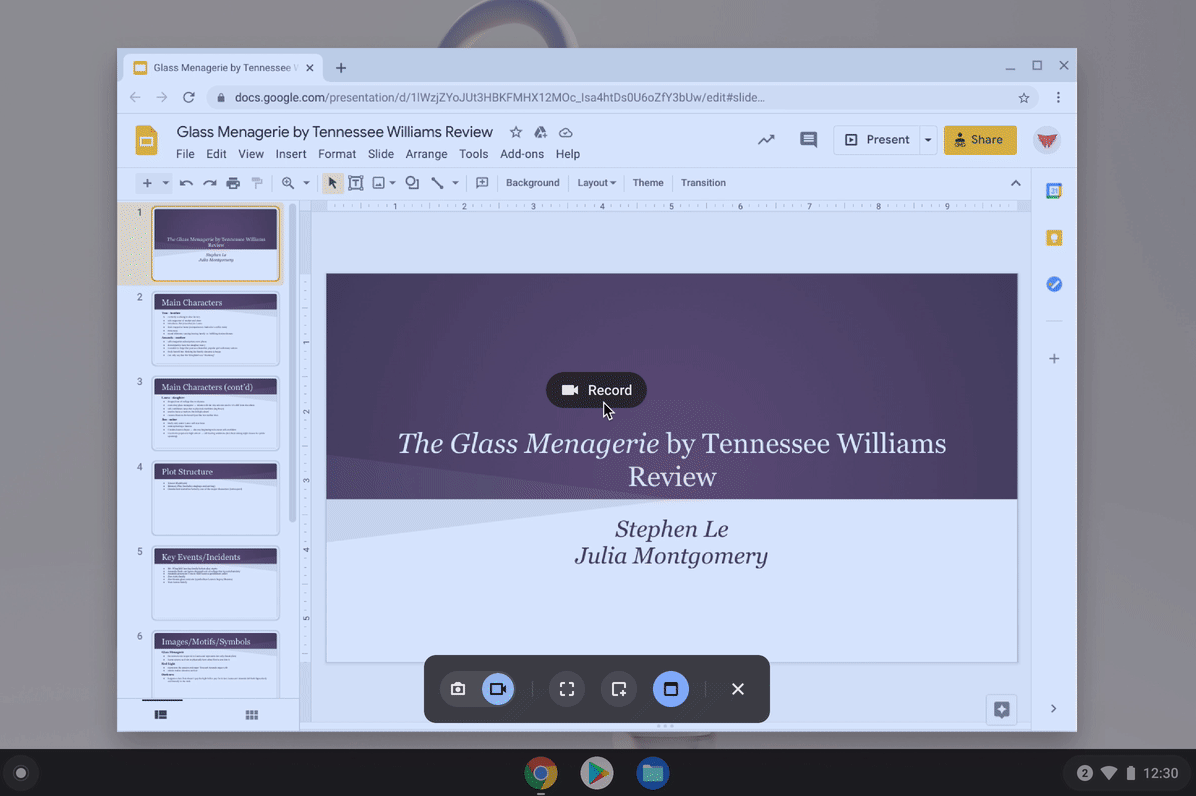The image size is (1196, 796).
Task: Open Google Tasks side panel icon
Action: pyautogui.click(x=1054, y=284)
